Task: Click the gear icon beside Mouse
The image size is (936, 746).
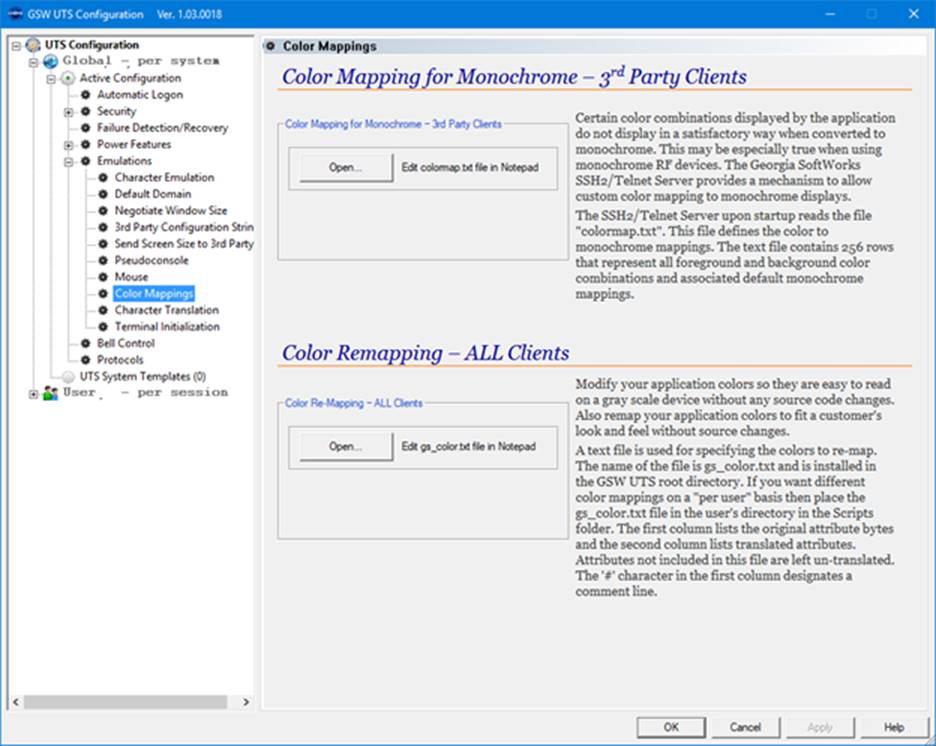Action: tap(103, 277)
